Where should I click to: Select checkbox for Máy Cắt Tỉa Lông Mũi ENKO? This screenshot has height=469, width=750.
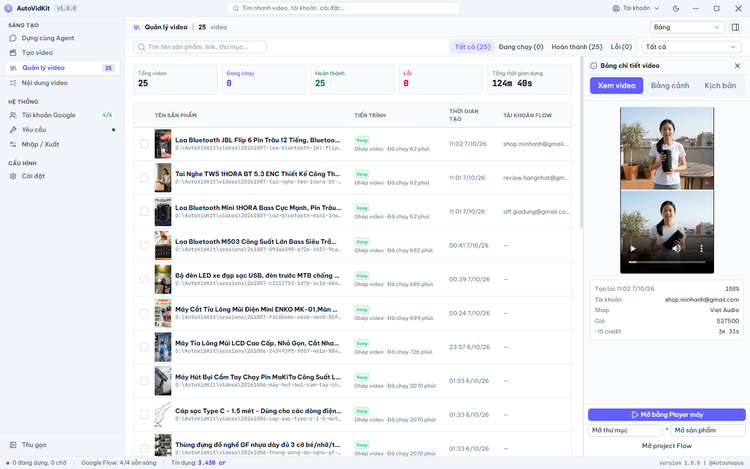(x=144, y=313)
